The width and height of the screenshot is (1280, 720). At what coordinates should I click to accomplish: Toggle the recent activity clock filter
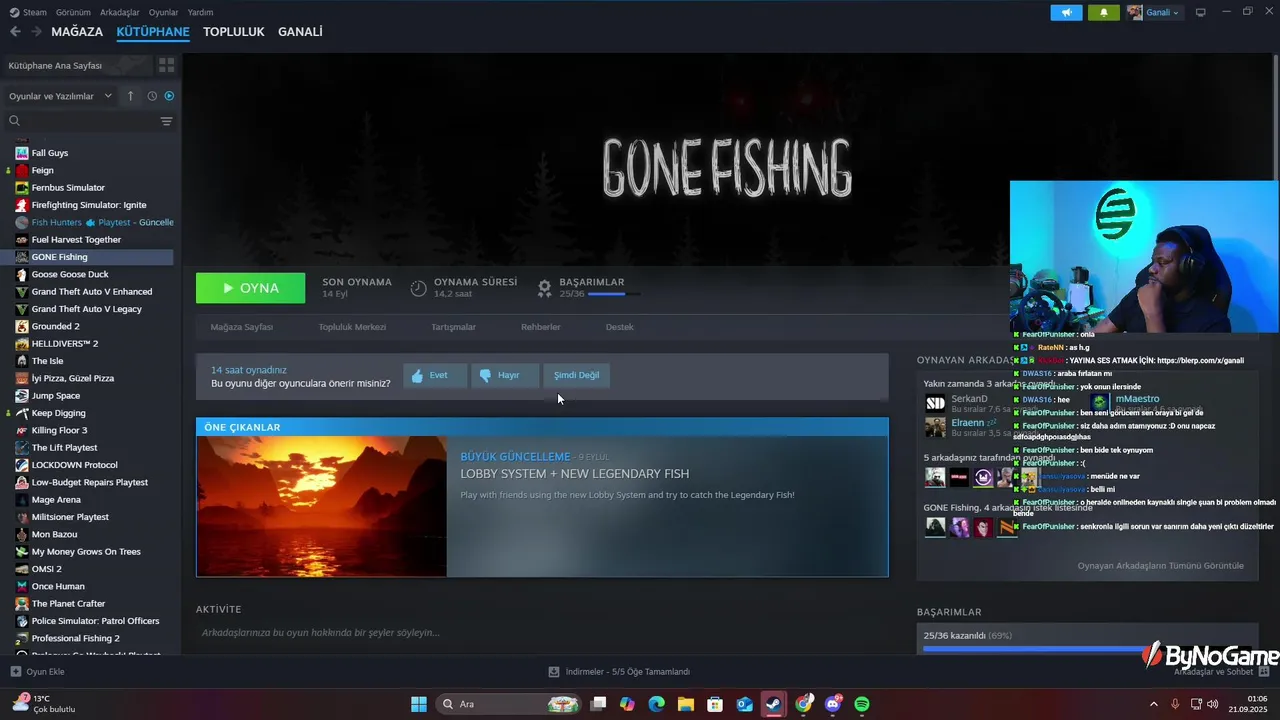(x=152, y=96)
